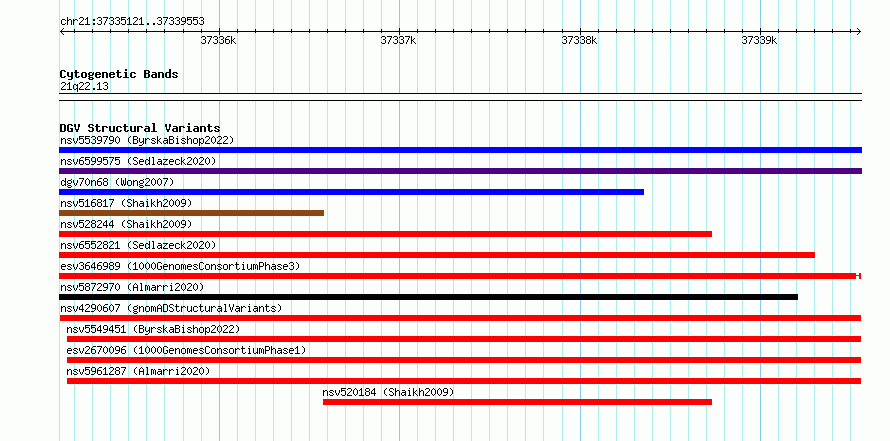
Task: Select the red nsv4290607 variant bar
Action: [460, 318]
